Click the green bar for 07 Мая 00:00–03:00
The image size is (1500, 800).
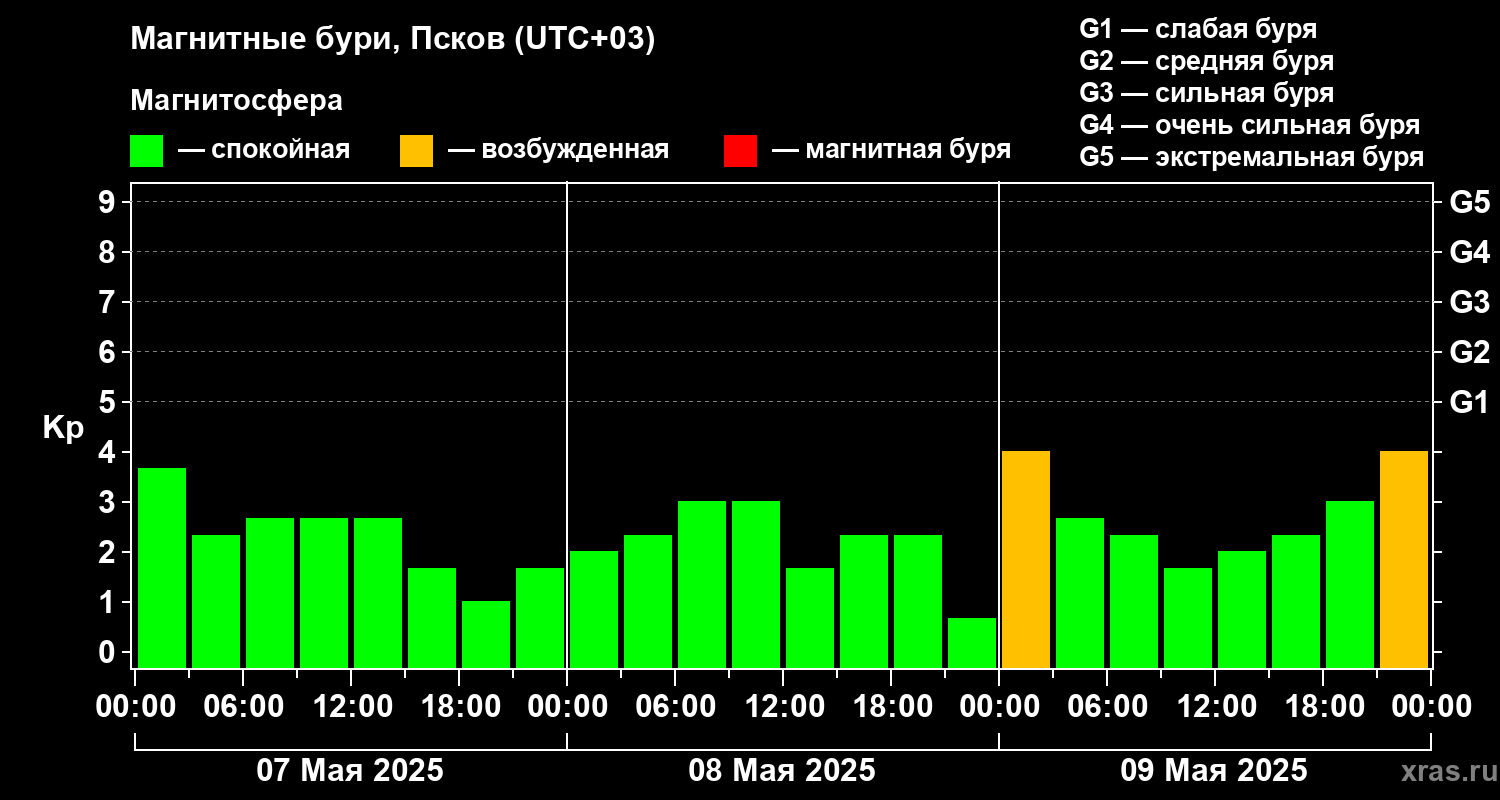pyautogui.click(x=162, y=568)
